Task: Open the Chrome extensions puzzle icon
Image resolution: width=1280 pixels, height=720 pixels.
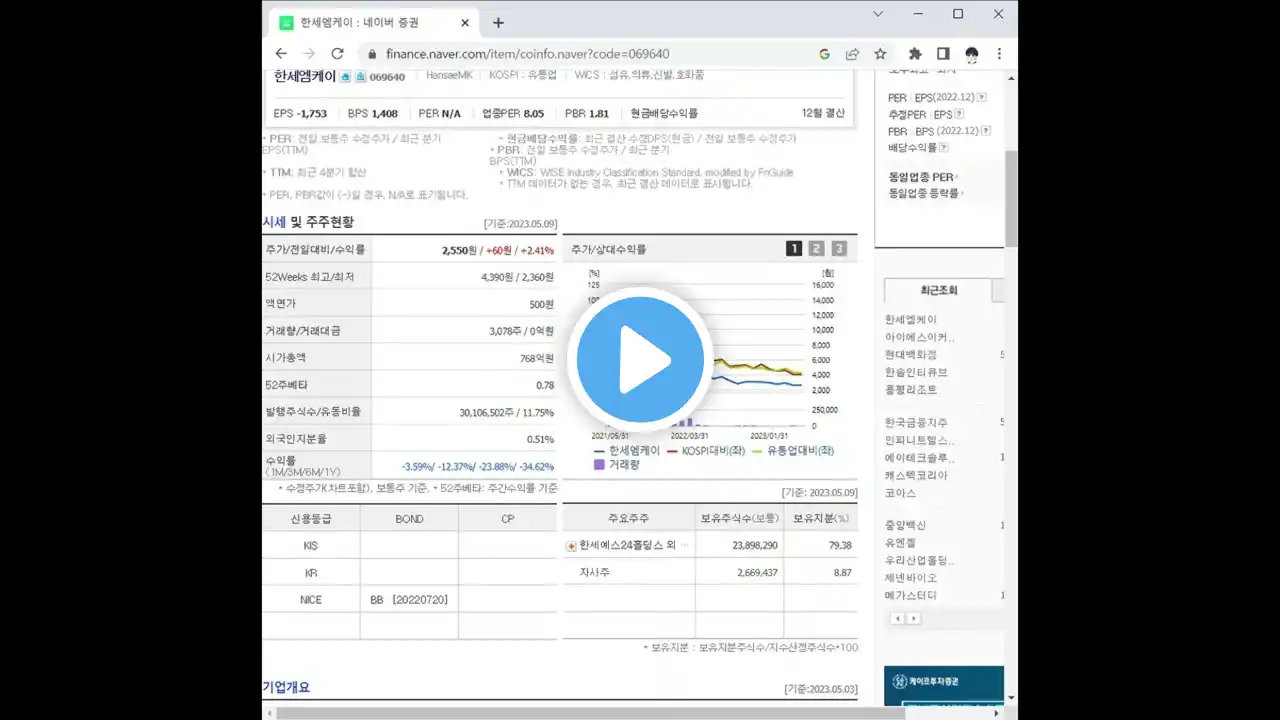Action: (x=915, y=54)
